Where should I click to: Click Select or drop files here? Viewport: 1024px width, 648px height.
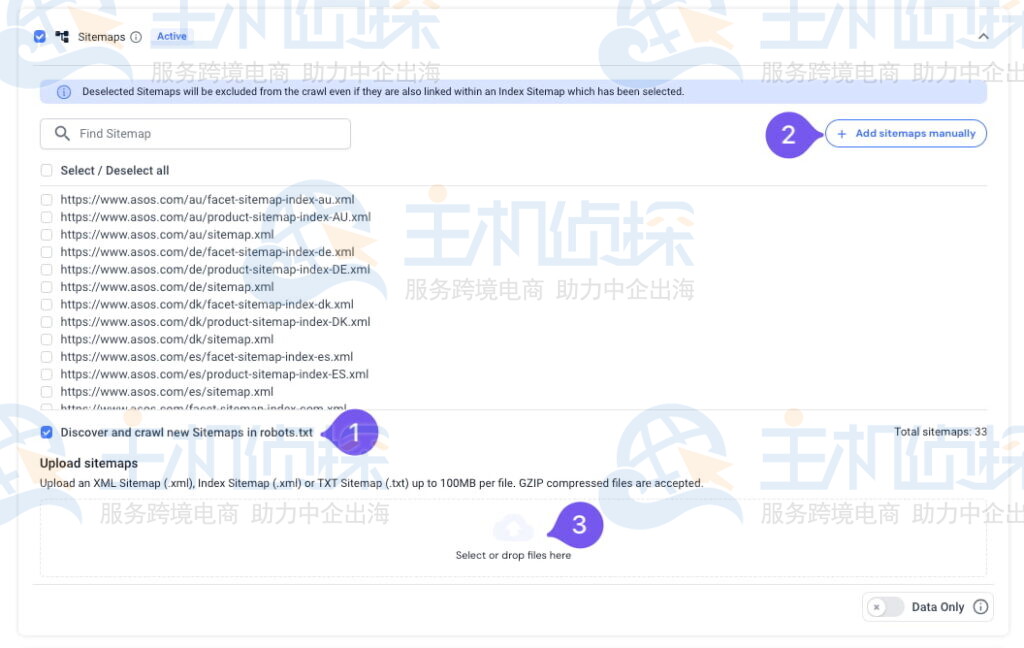click(x=514, y=554)
